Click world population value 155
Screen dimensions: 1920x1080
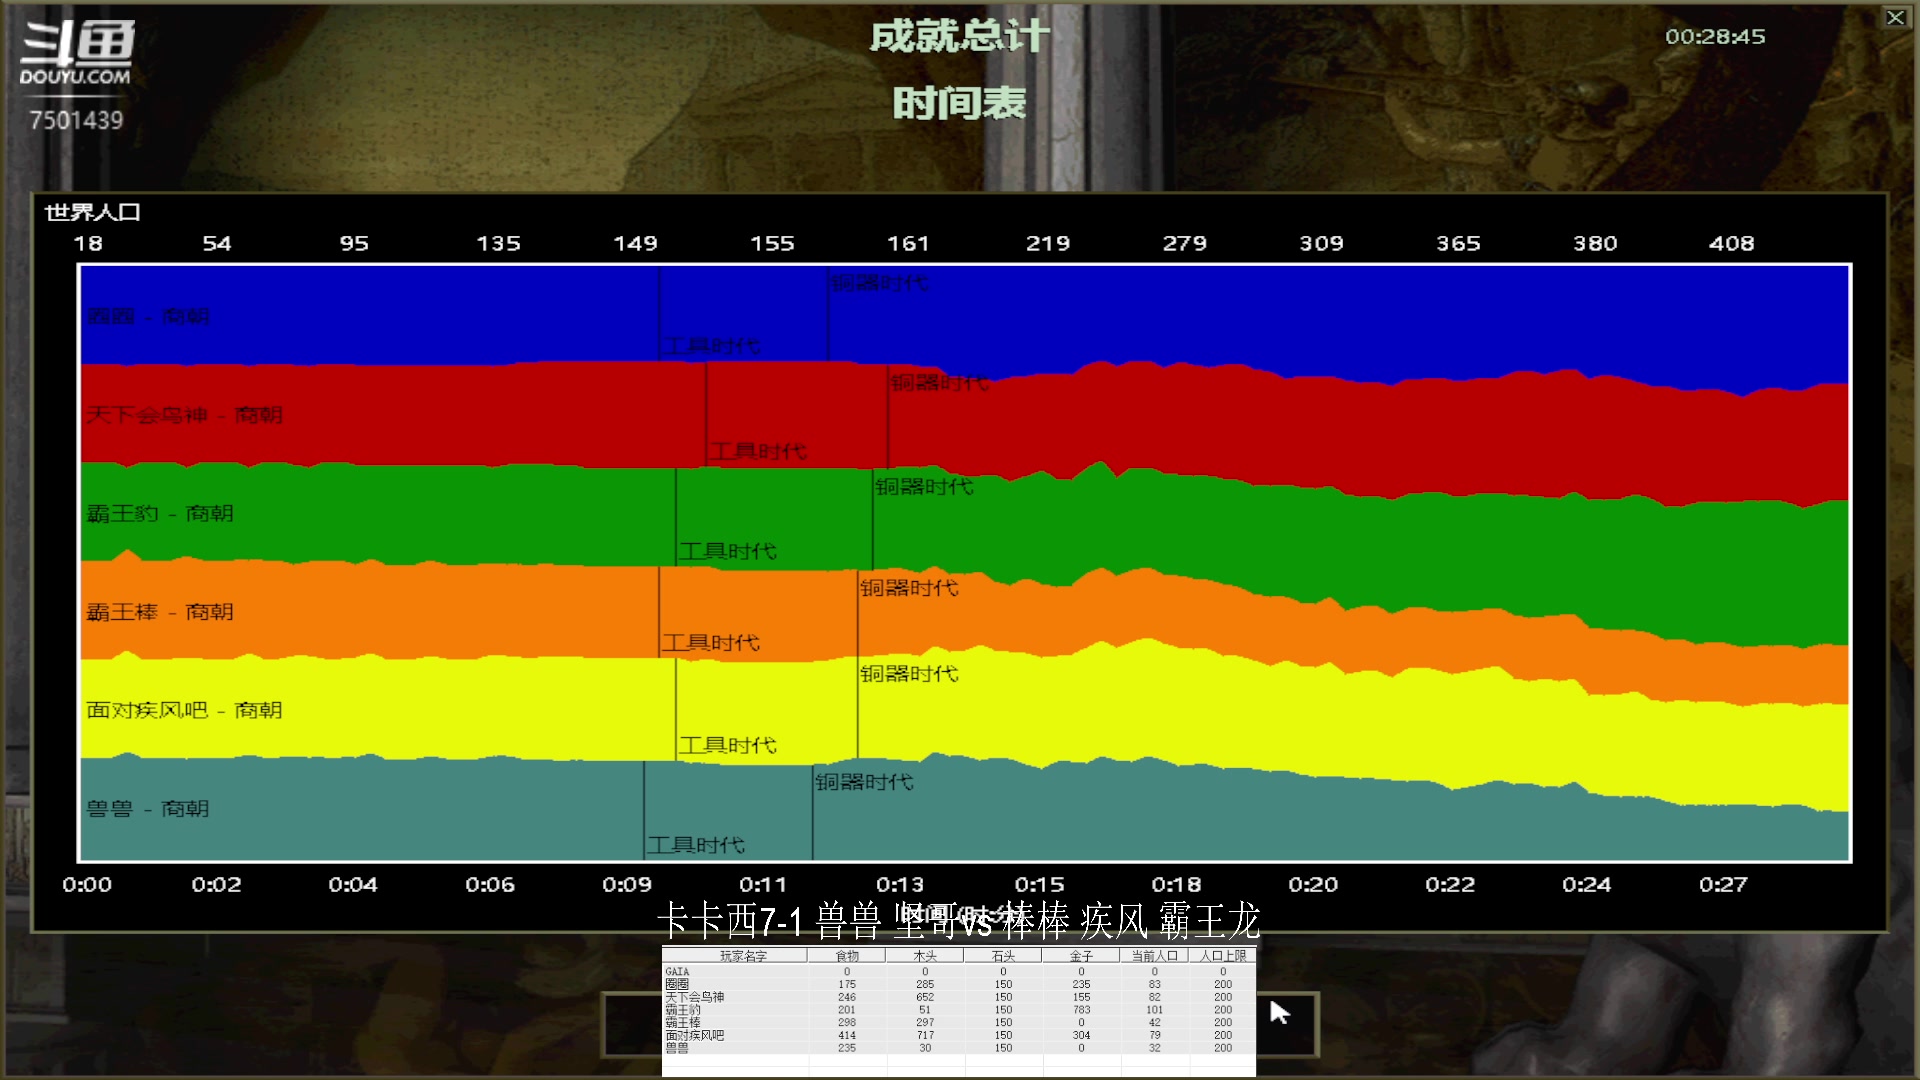pos(772,243)
